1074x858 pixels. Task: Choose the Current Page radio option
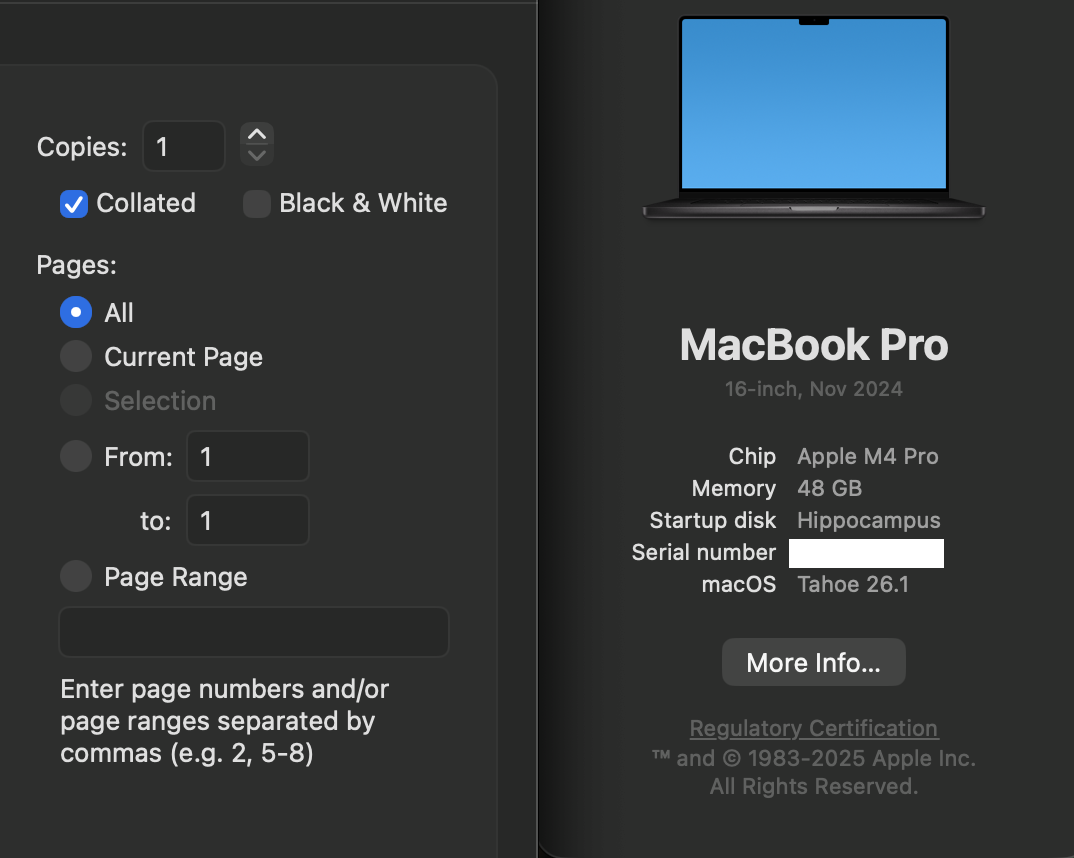[x=76, y=356]
